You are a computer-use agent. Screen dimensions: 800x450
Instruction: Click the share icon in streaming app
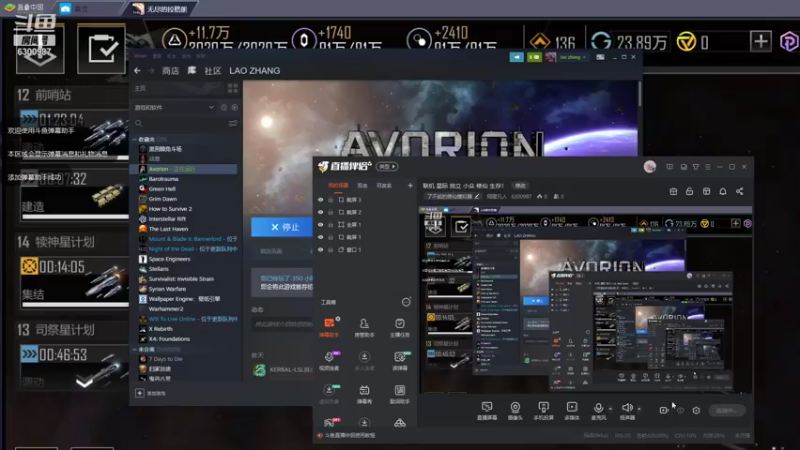click(x=739, y=191)
